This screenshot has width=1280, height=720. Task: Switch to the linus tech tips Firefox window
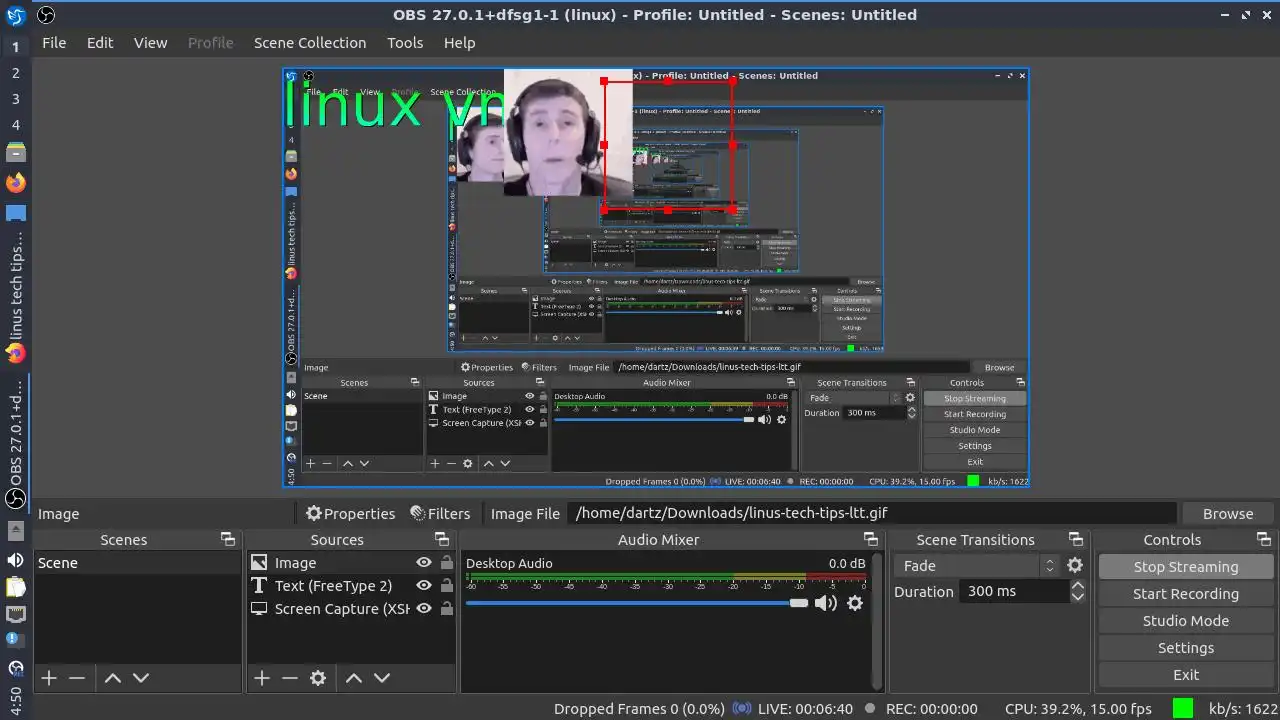(15, 296)
